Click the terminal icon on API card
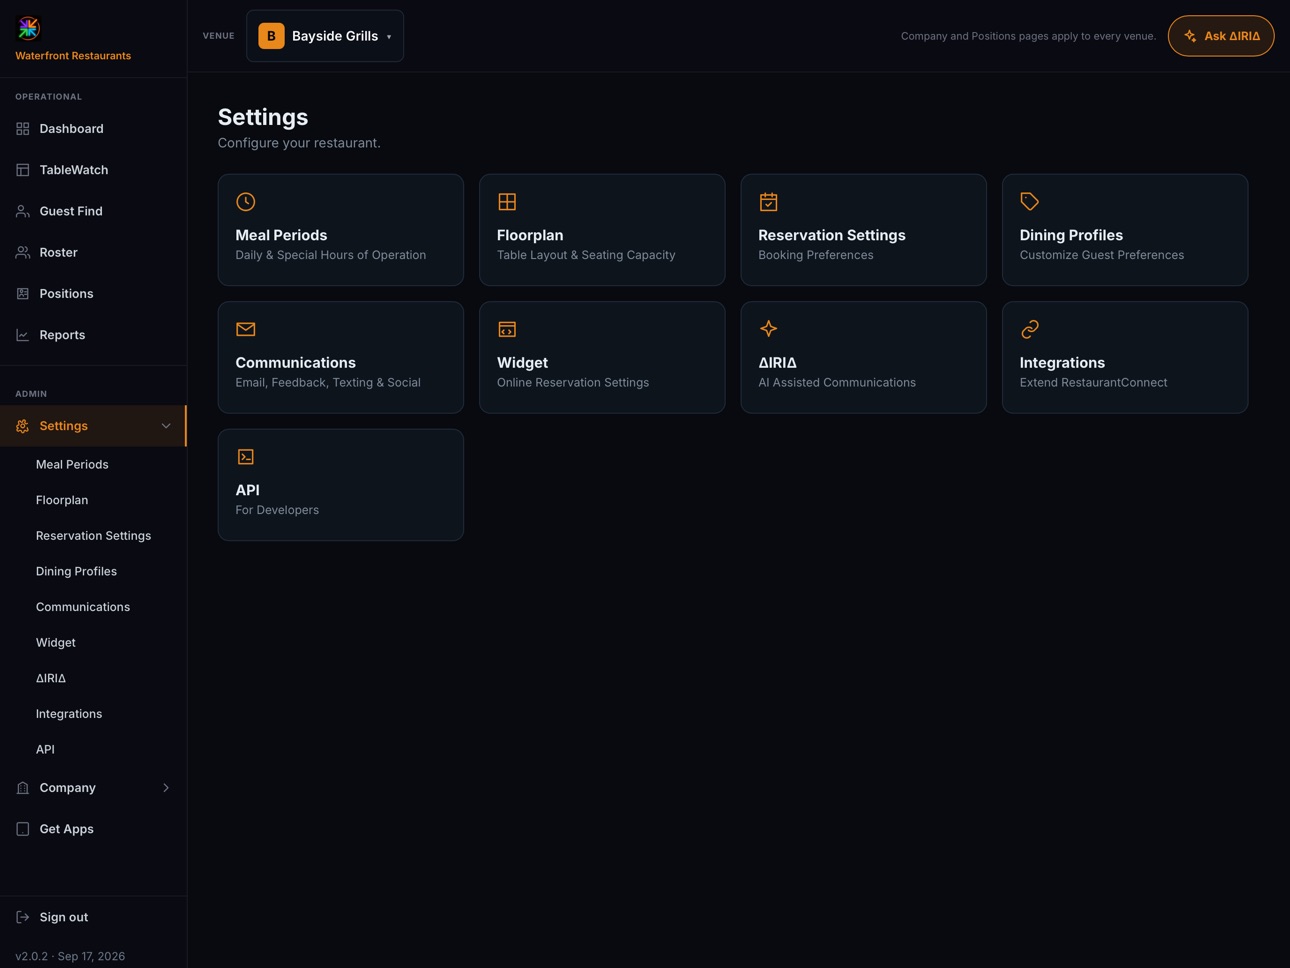1290x968 pixels. coord(246,457)
